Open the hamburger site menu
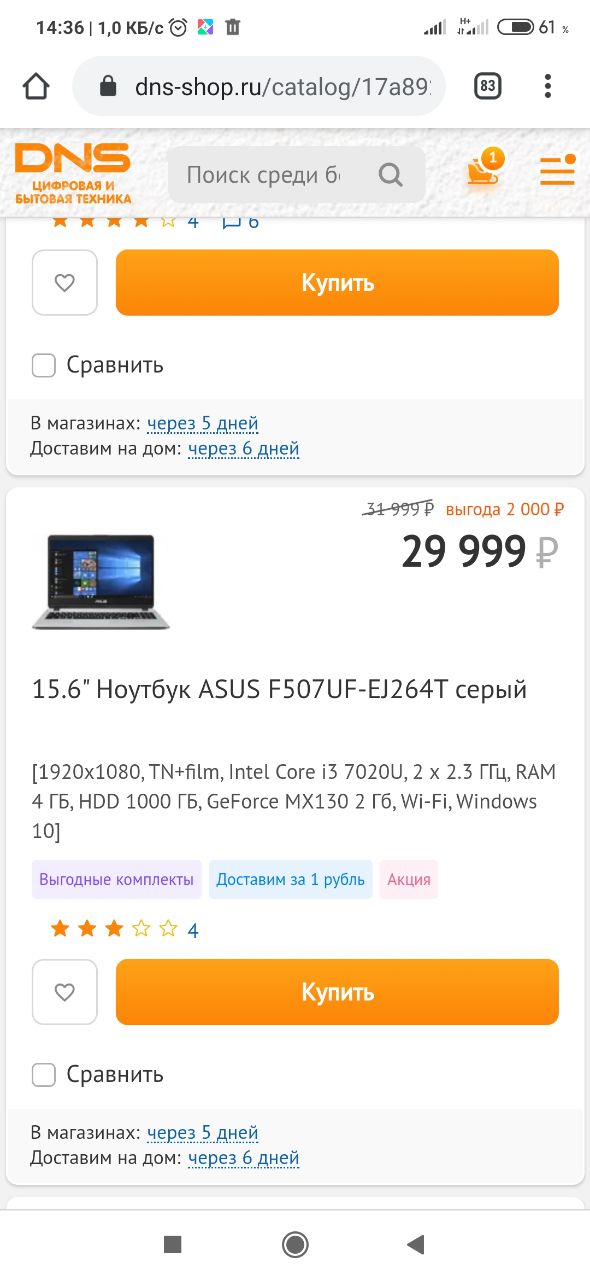This screenshot has width=590, height=1280. pos(557,172)
